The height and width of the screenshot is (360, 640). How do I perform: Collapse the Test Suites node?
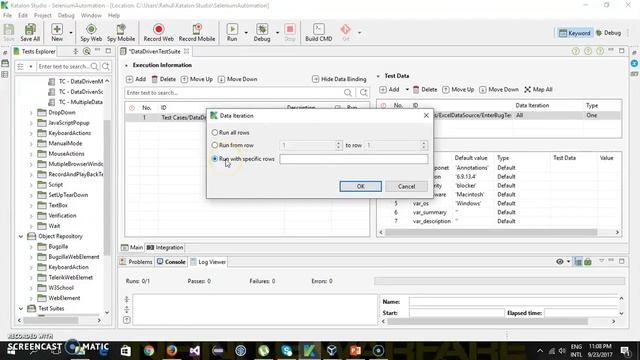pos(21,309)
